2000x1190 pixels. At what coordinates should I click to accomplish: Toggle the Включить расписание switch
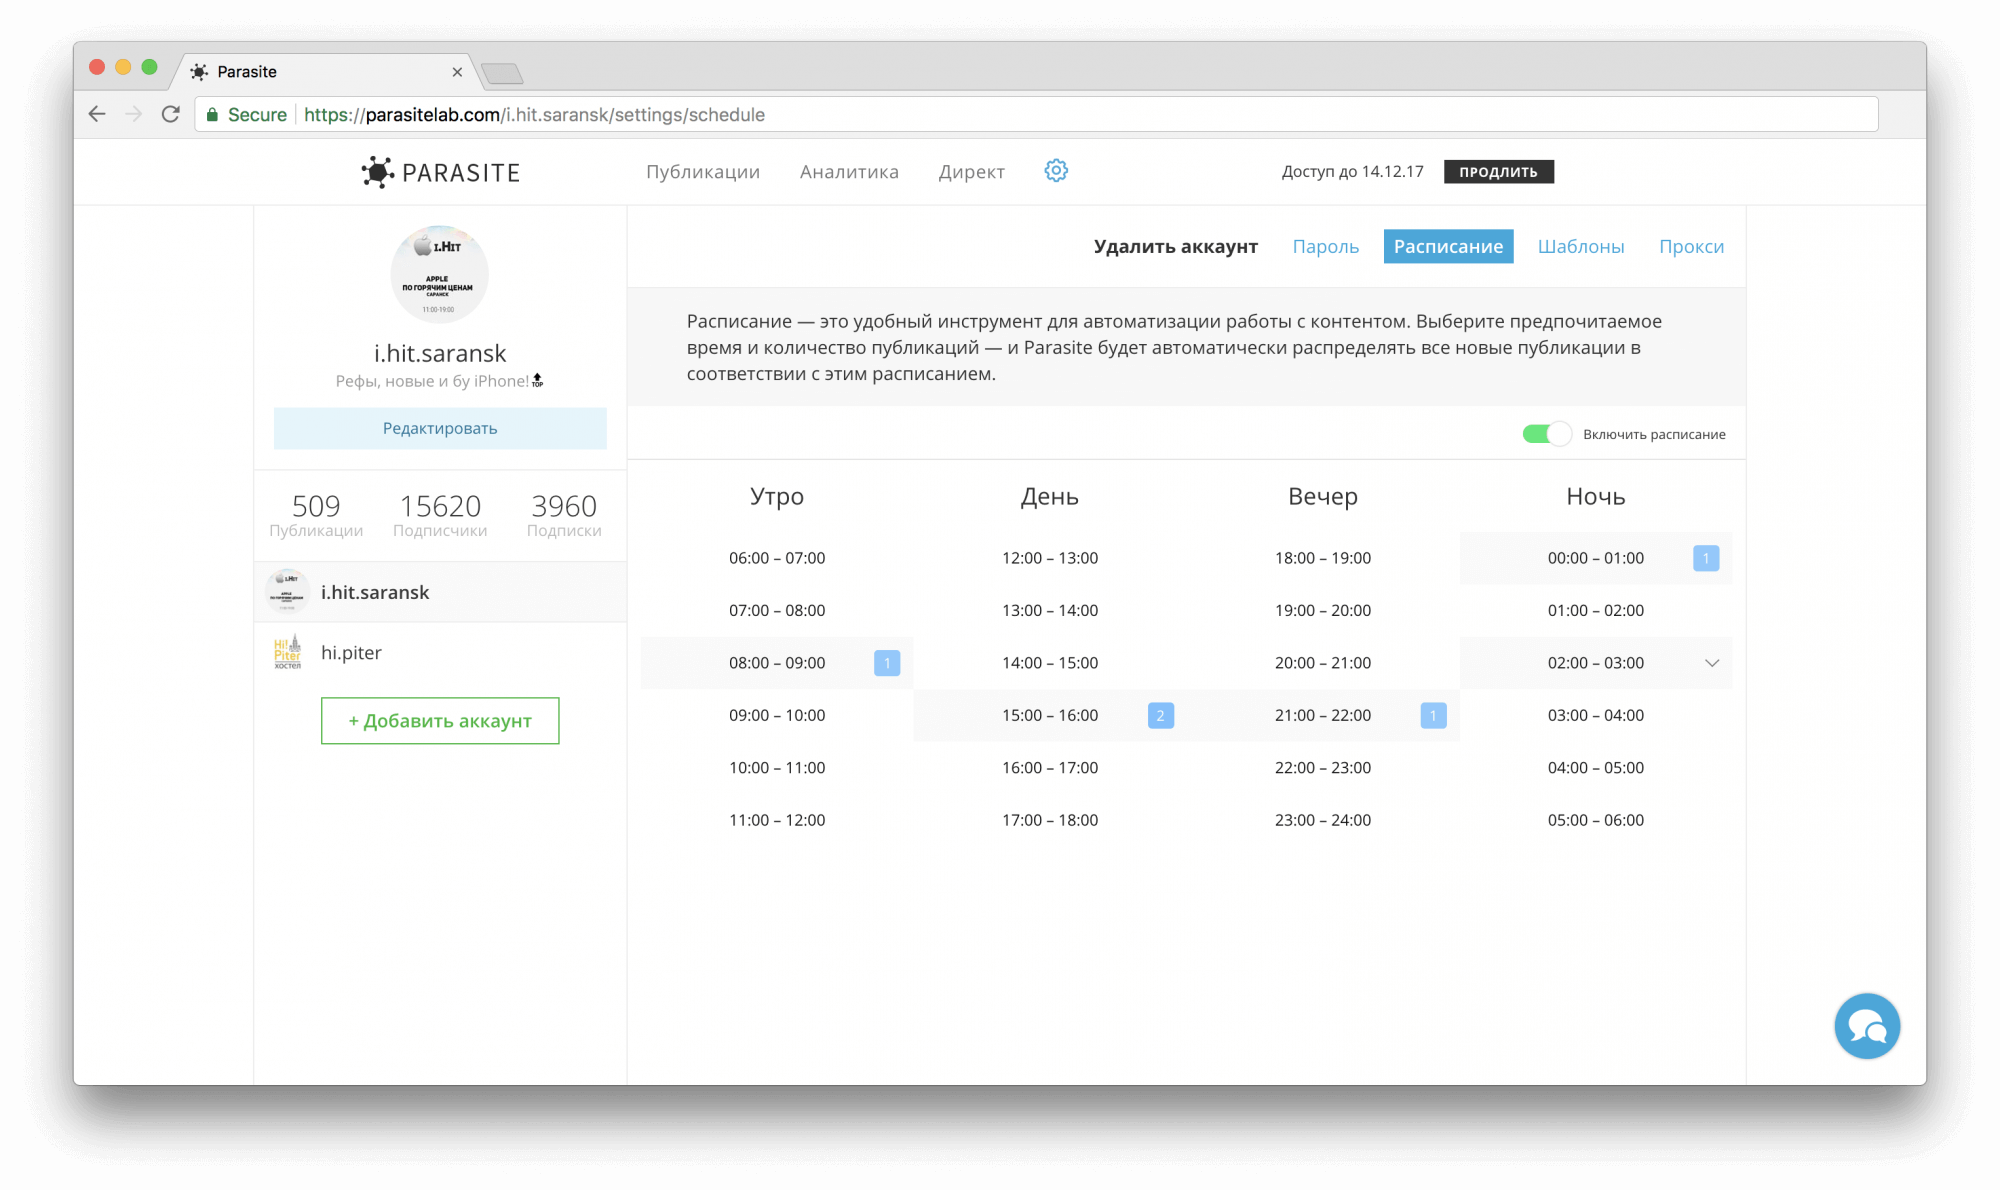point(1546,434)
